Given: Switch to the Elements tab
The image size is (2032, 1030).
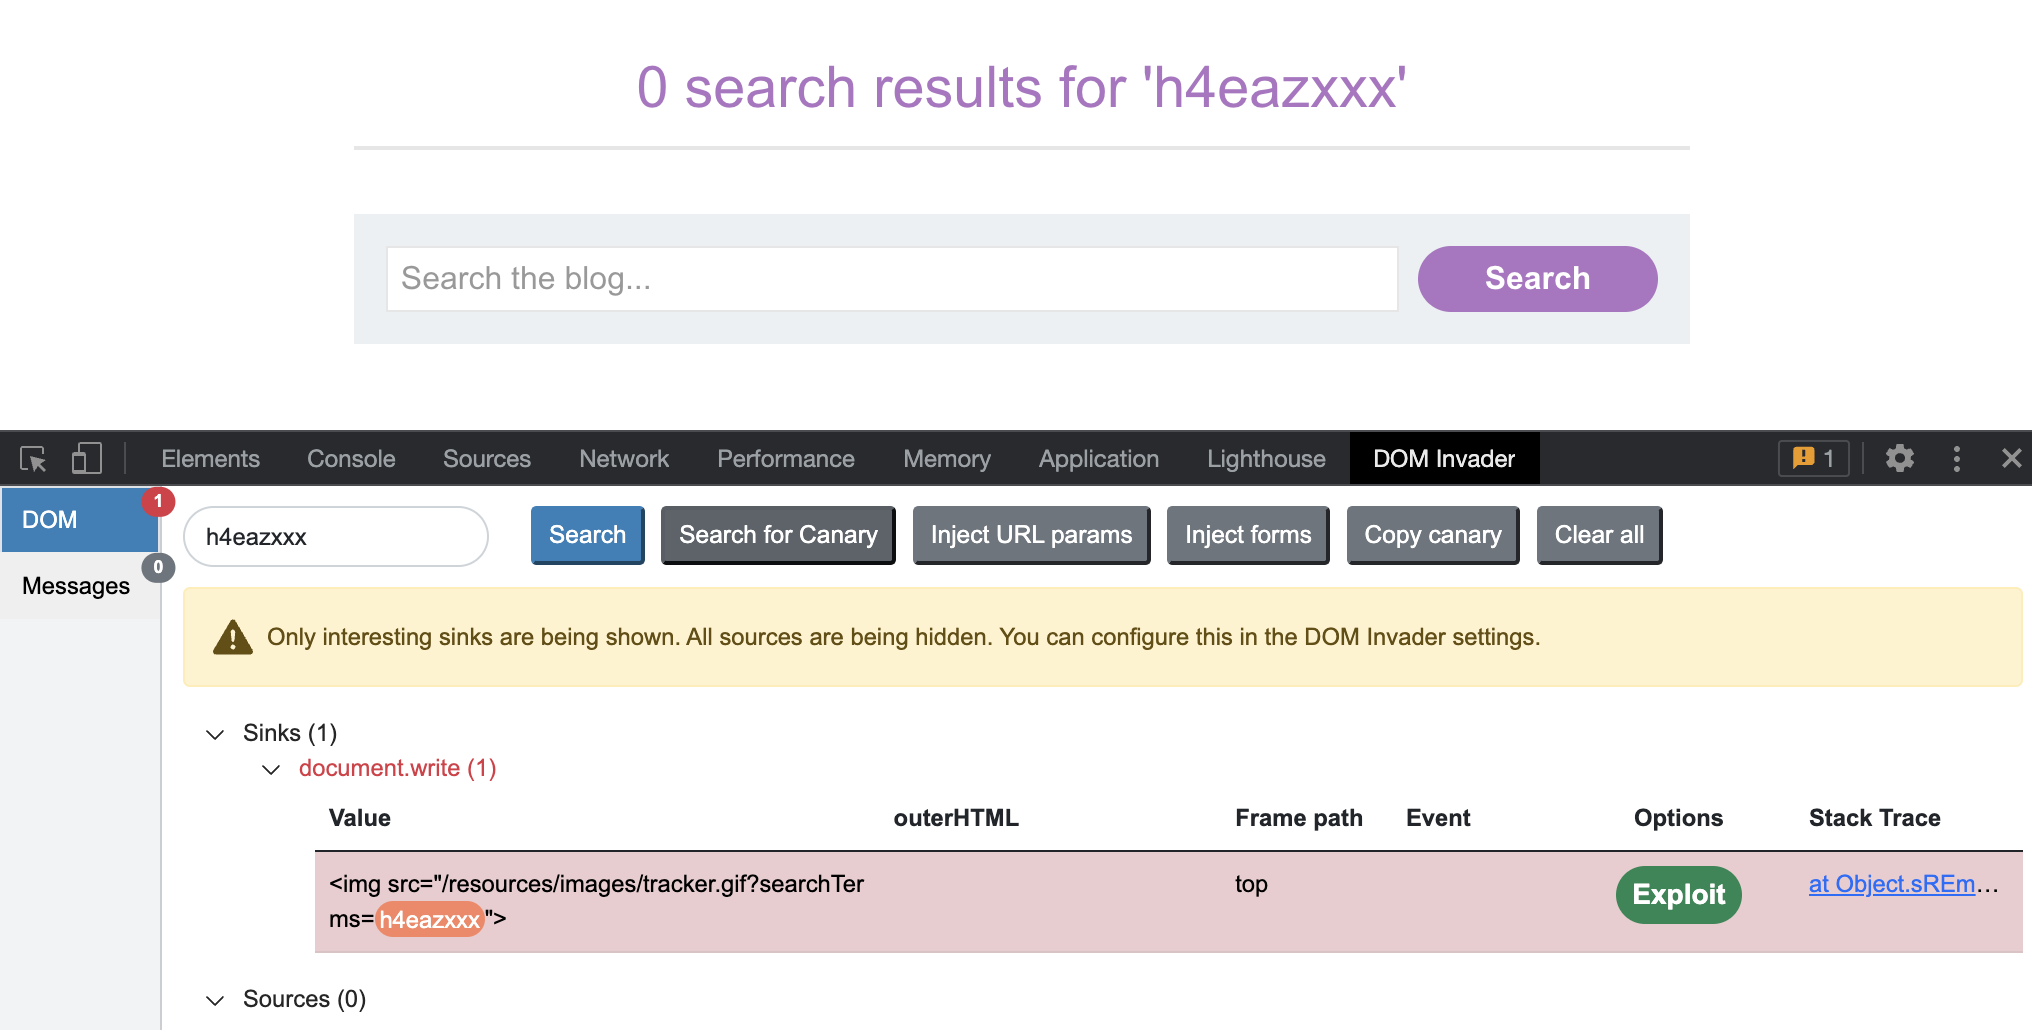Looking at the screenshot, I should 210,459.
